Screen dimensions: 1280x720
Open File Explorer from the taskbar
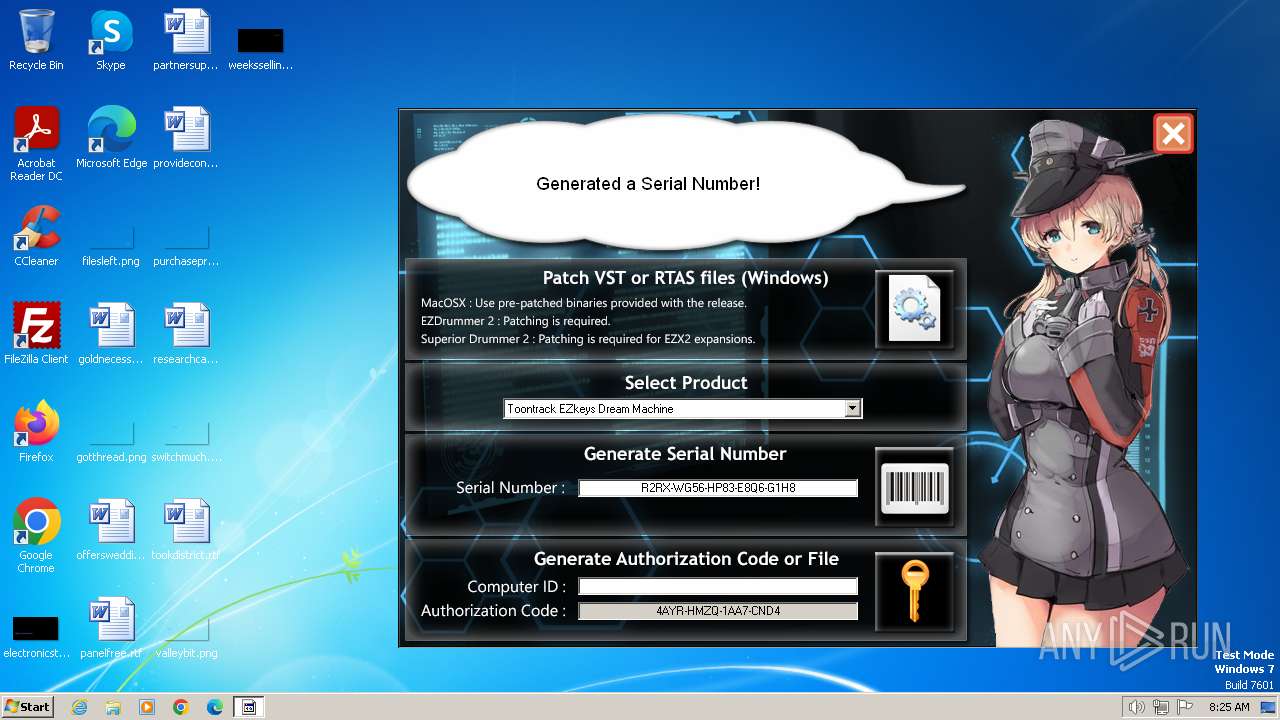click(113, 707)
